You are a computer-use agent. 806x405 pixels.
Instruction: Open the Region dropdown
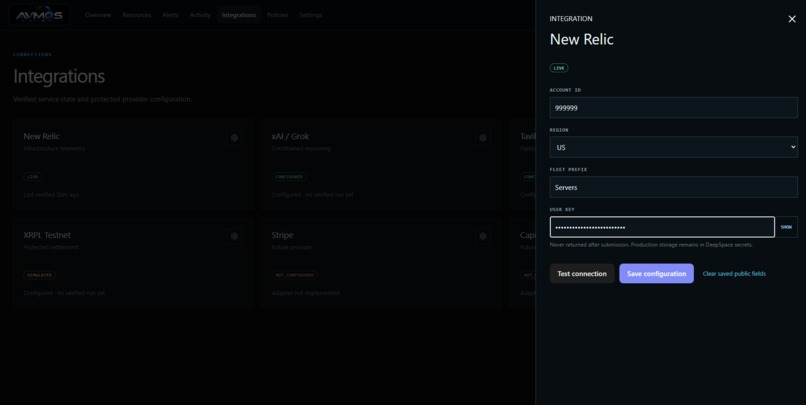click(x=673, y=148)
